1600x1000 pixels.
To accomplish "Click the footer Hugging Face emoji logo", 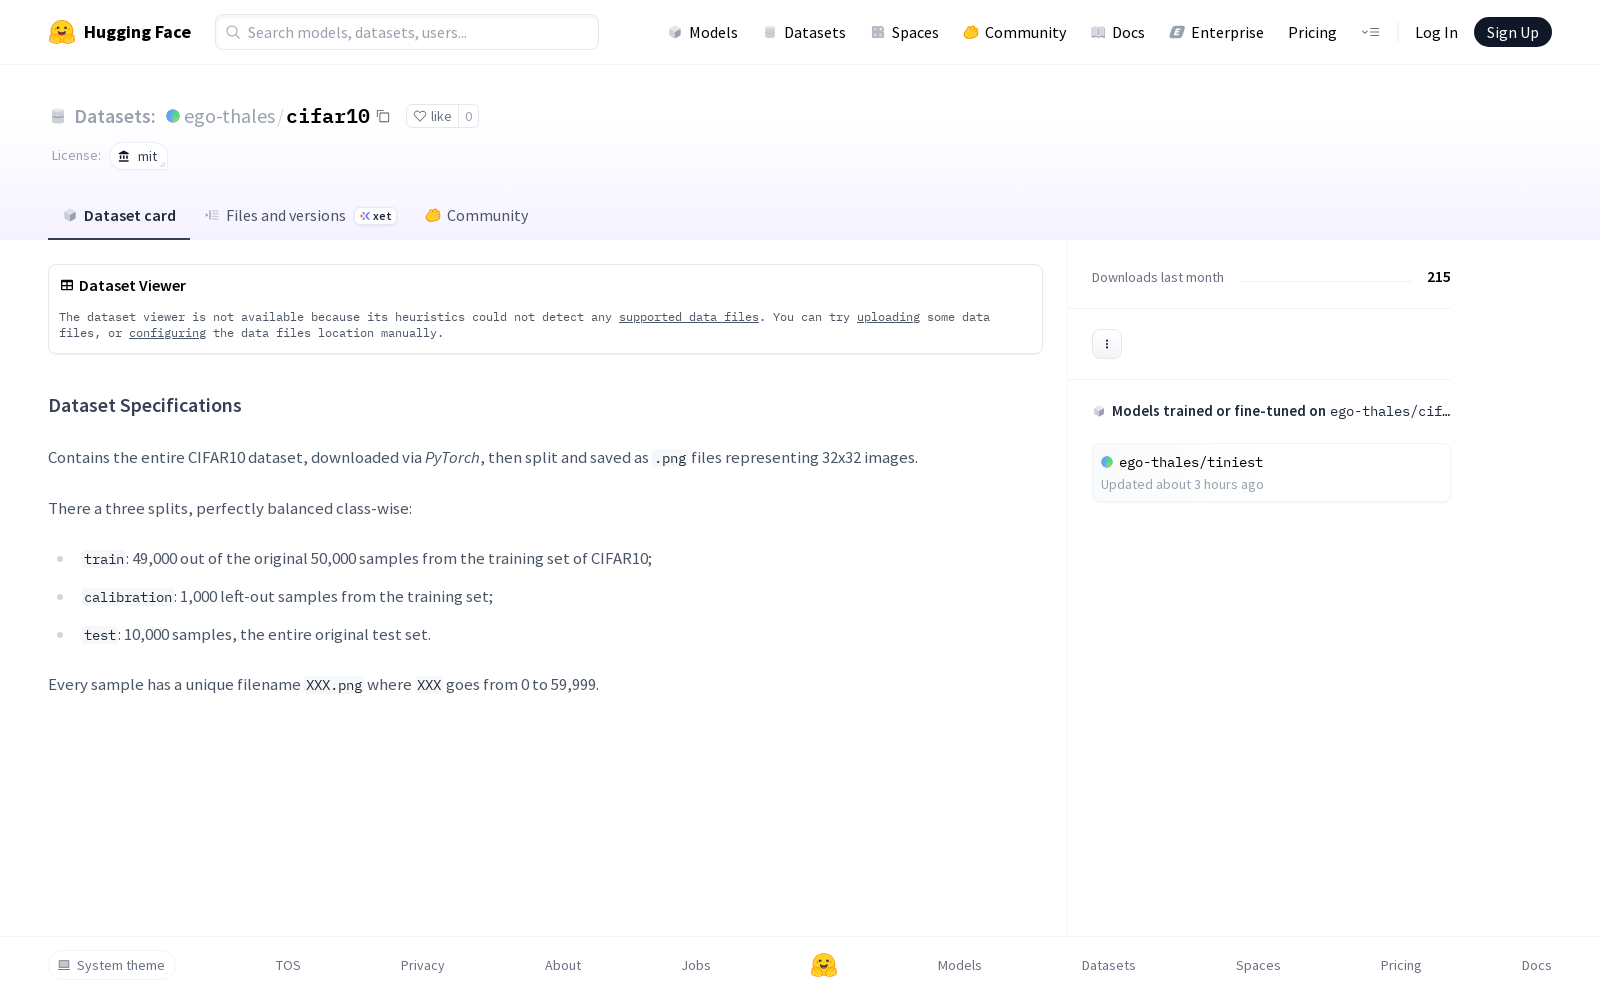I will (x=824, y=965).
